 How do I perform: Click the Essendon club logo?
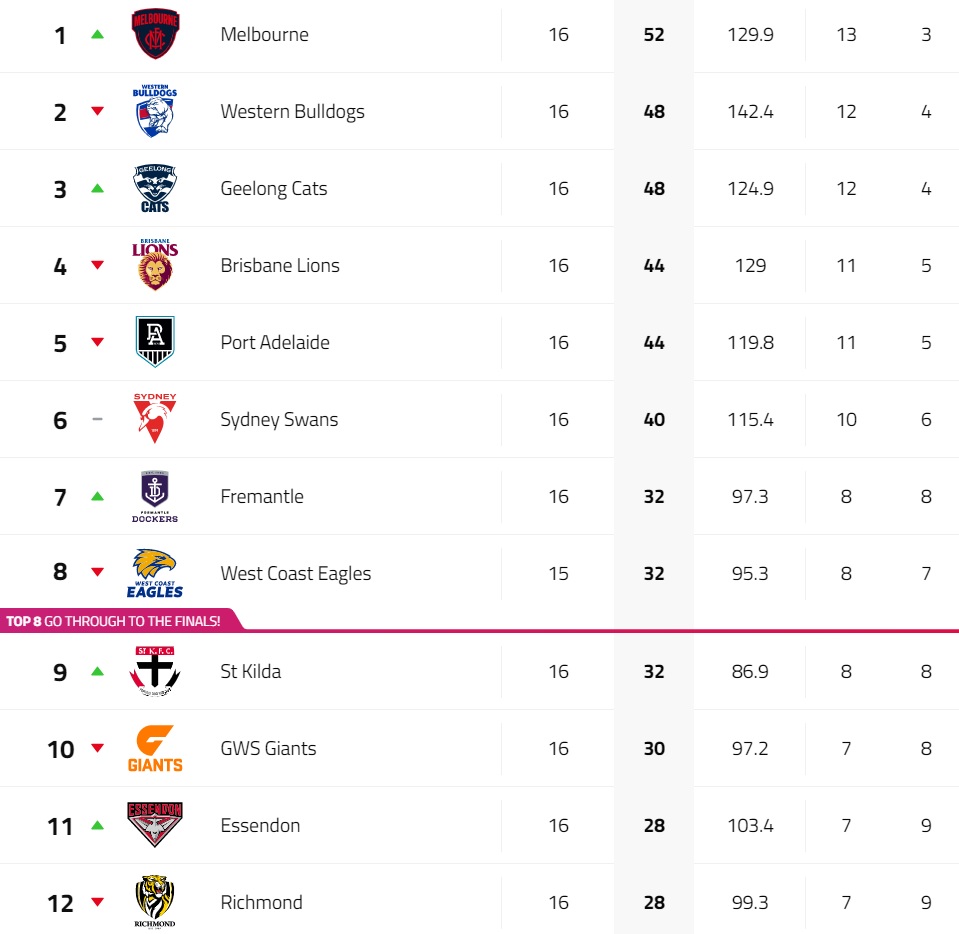(x=155, y=825)
